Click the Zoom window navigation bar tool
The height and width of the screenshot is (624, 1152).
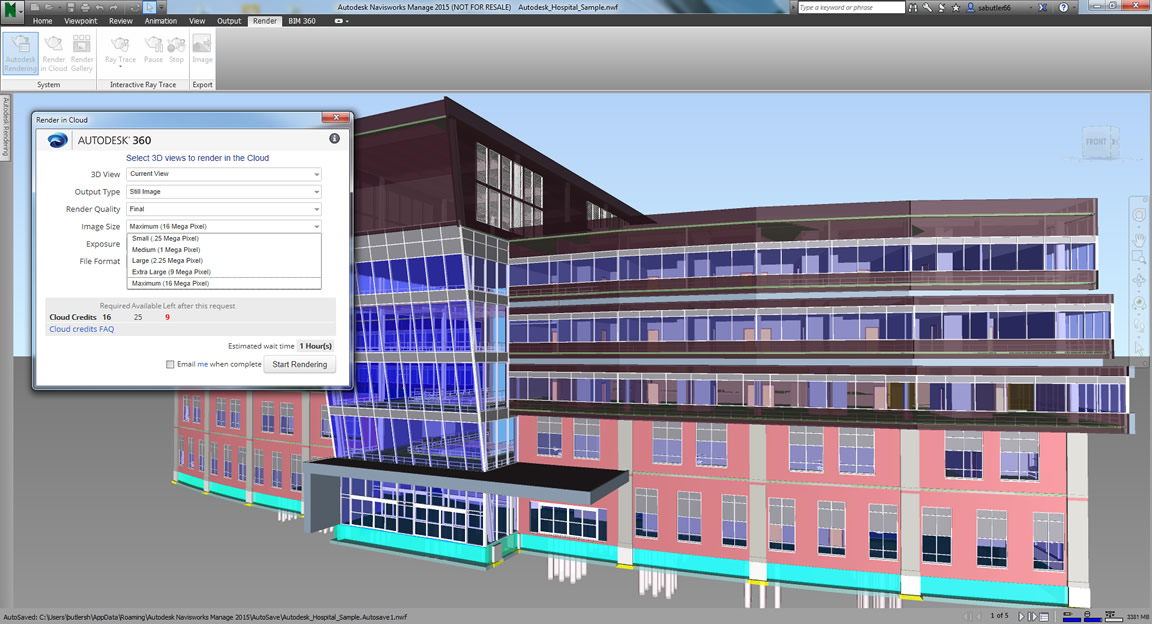tap(1139, 257)
